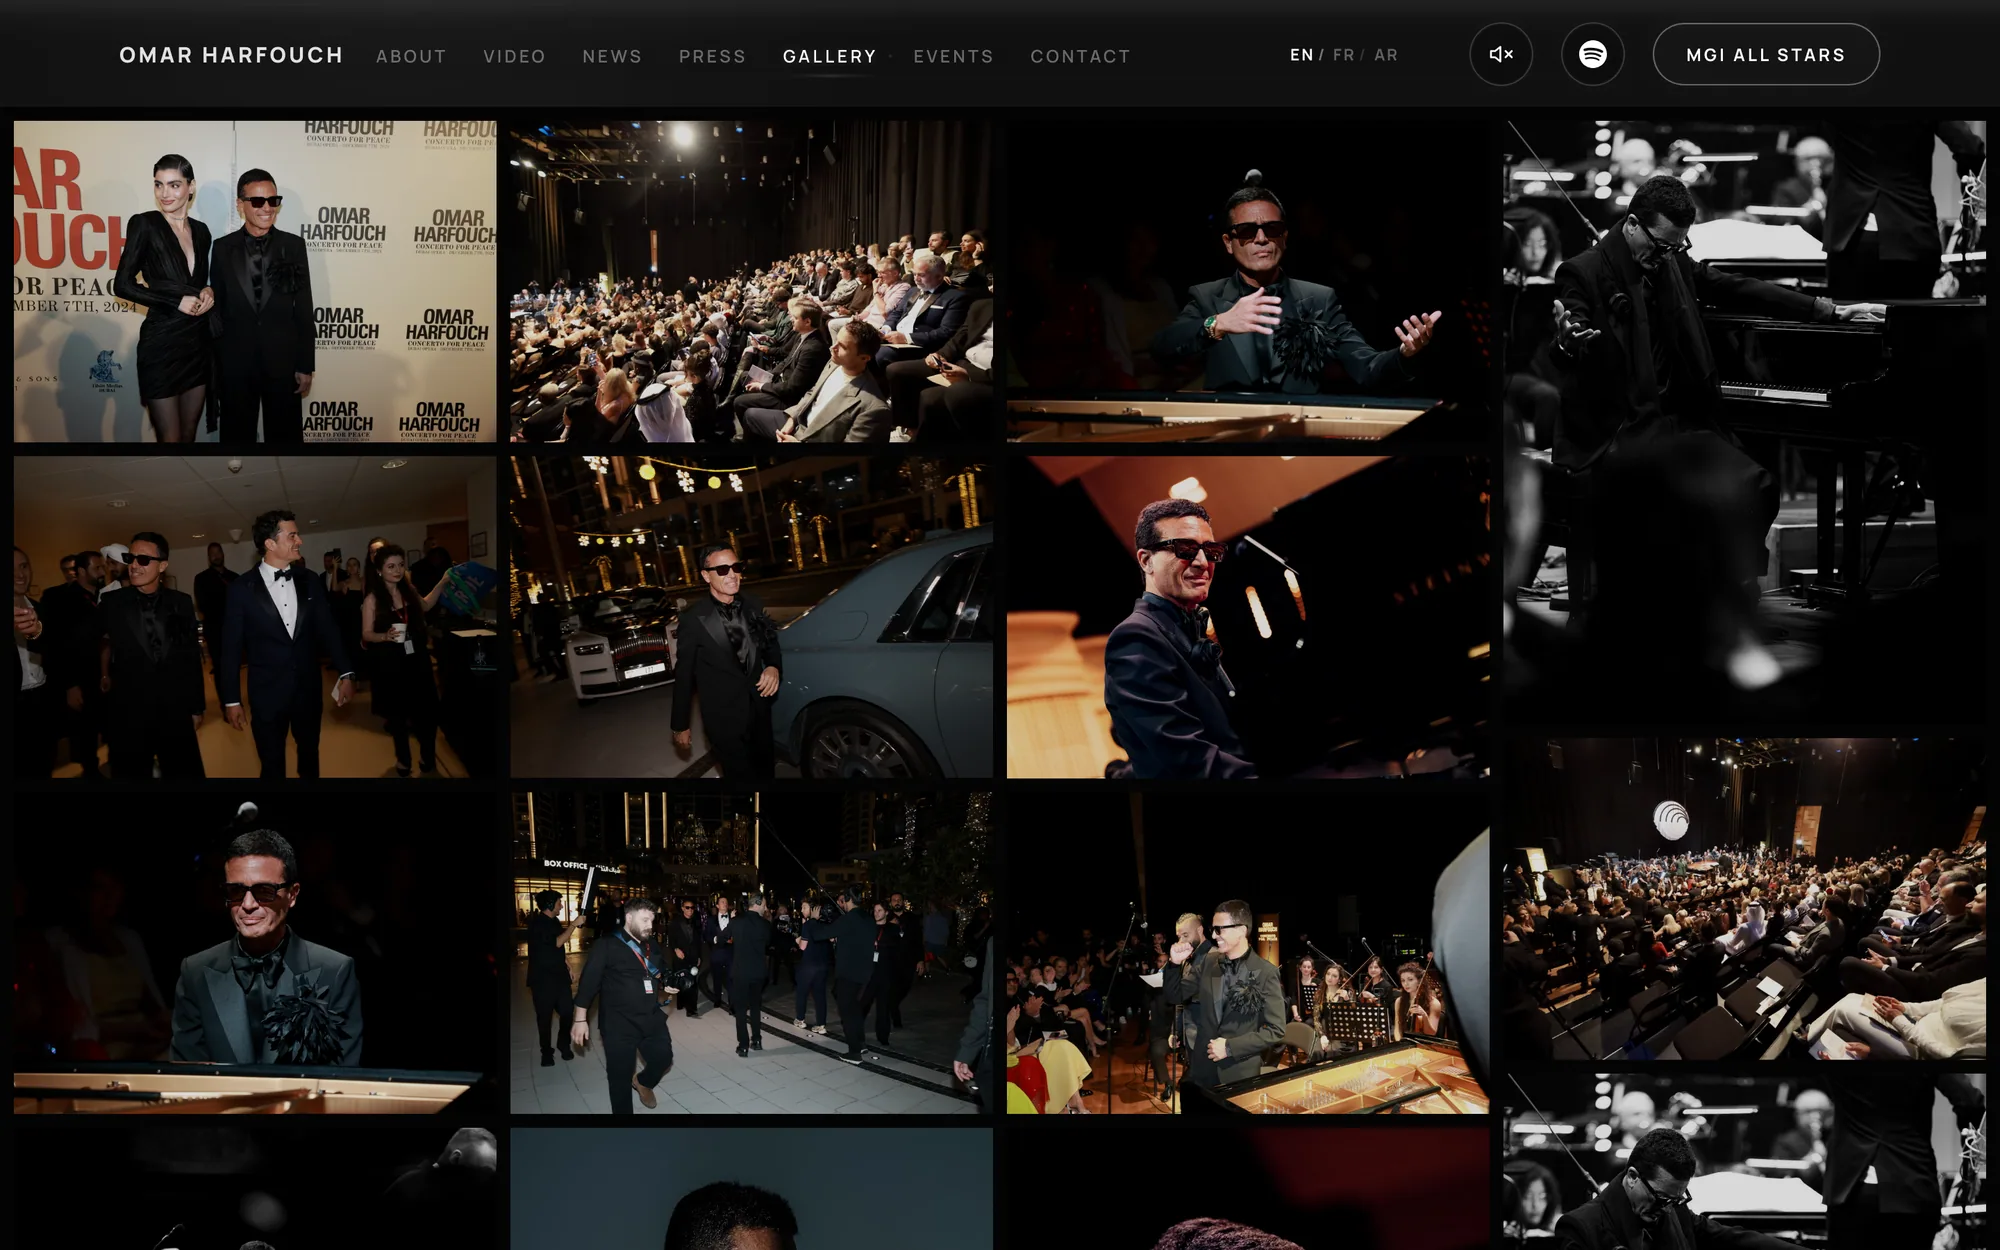The height and width of the screenshot is (1250, 2000).
Task: Open the seated theater audience photo
Action: click(x=751, y=281)
